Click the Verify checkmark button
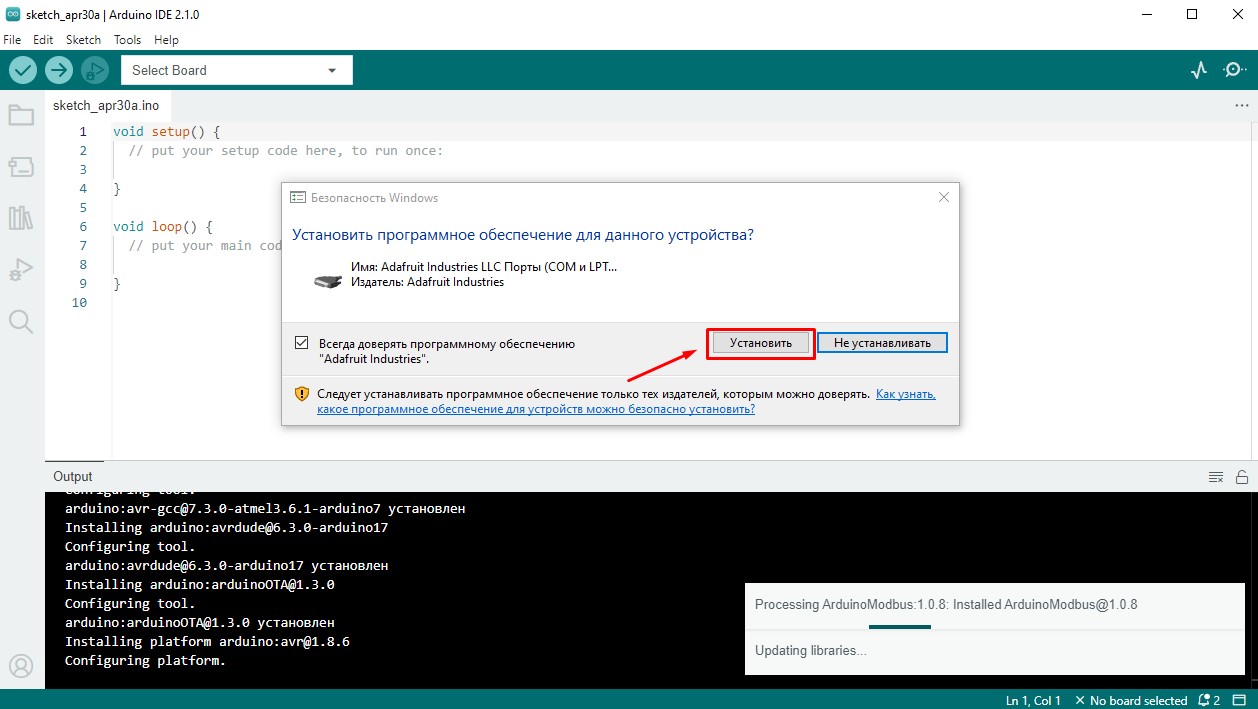The image size is (1258, 709). tap(23, 70)
